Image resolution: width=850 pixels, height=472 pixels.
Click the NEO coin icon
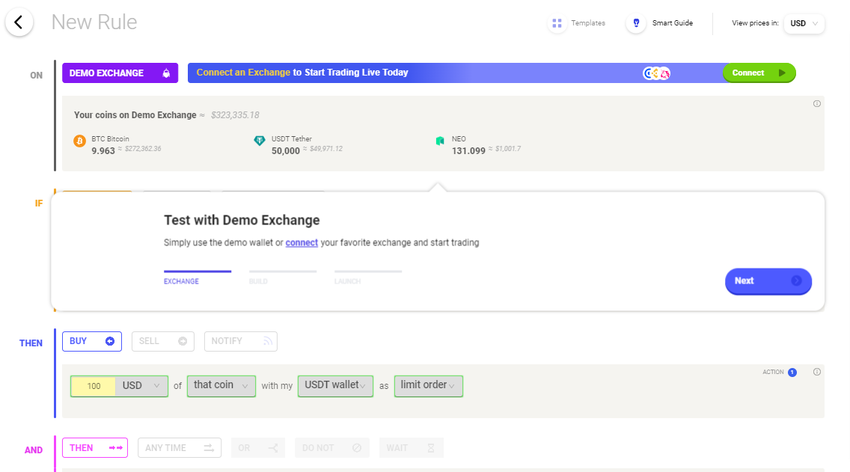(x=439, y=142)
